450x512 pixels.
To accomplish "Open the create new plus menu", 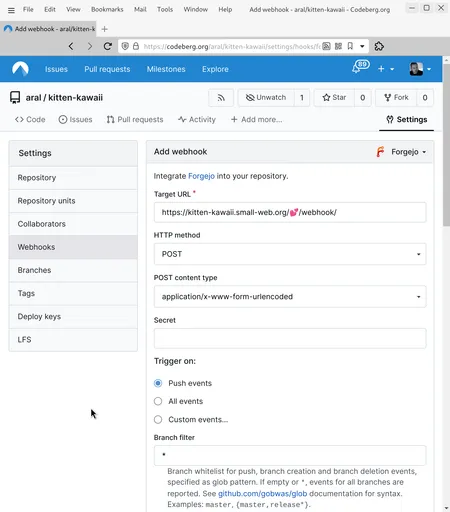I will tap(386, 69).
